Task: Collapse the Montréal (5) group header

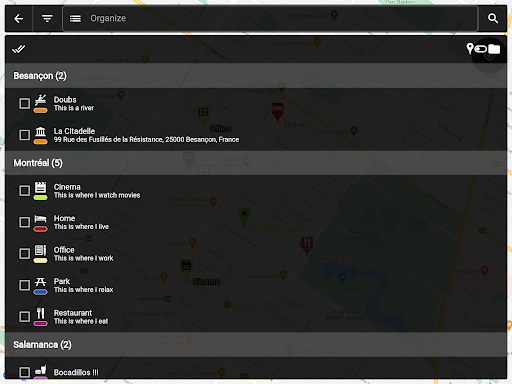Action: click(256, 163)
